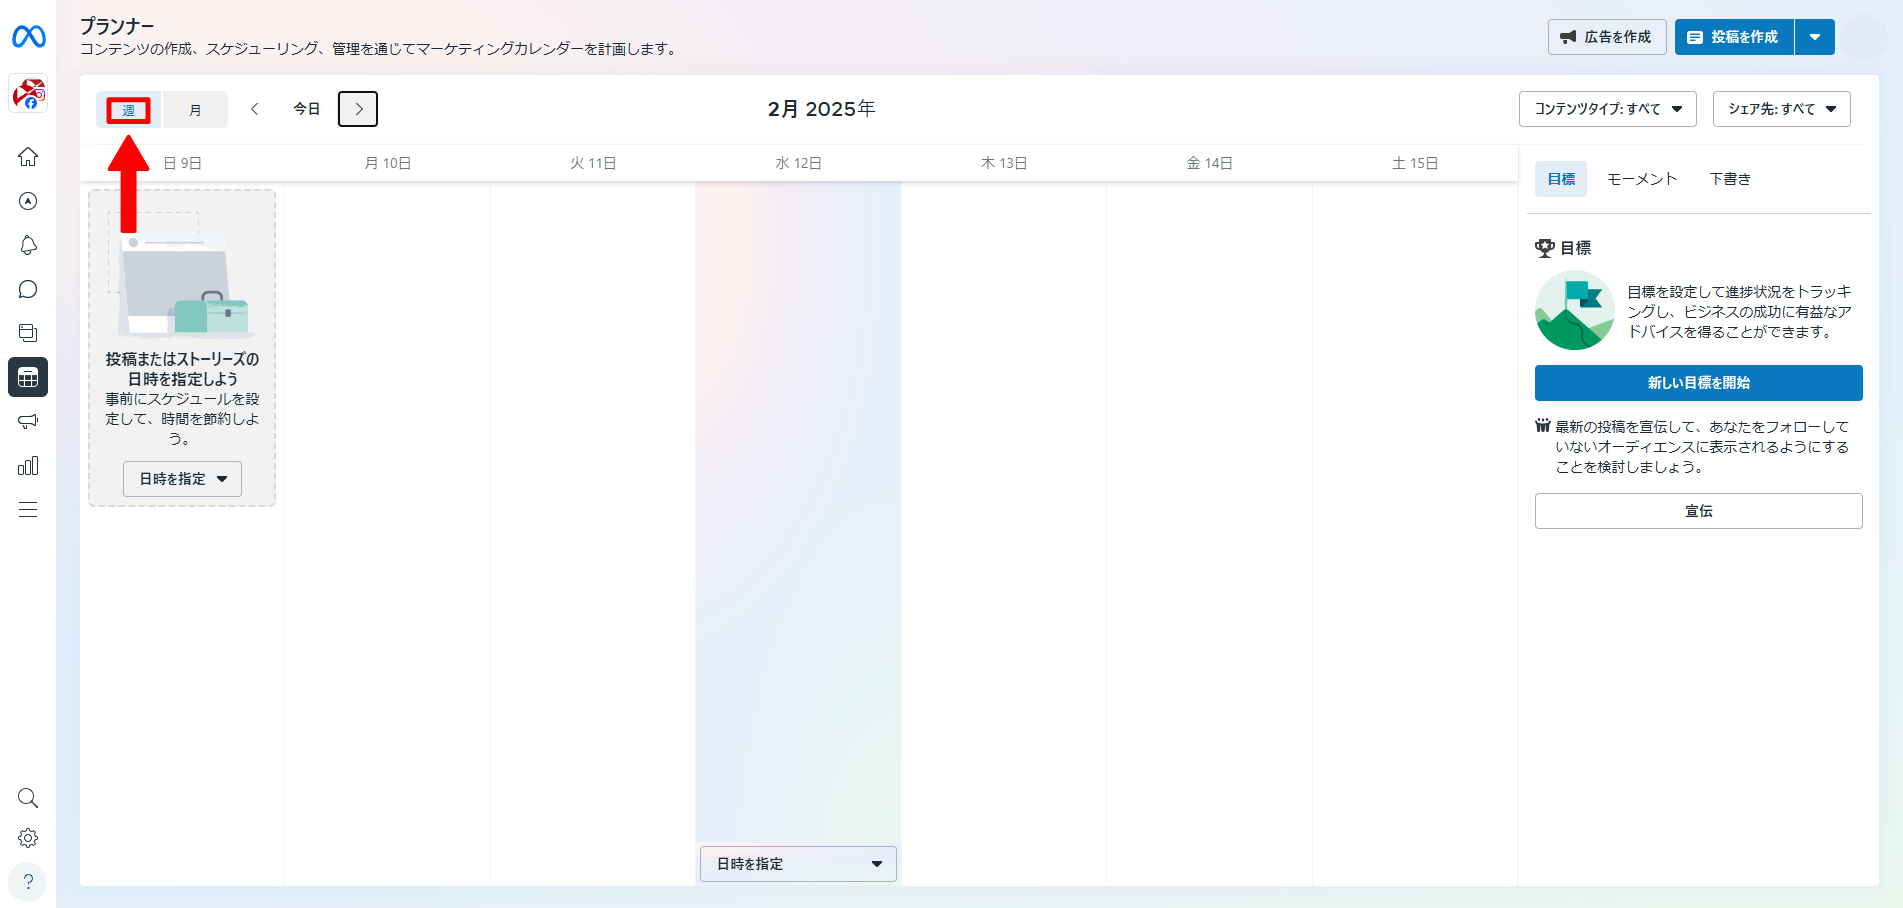Image resolution: width=1903 pixels, height=908 pixels.
Task: Click the 水 12日 column header
Action: point(798,163)
